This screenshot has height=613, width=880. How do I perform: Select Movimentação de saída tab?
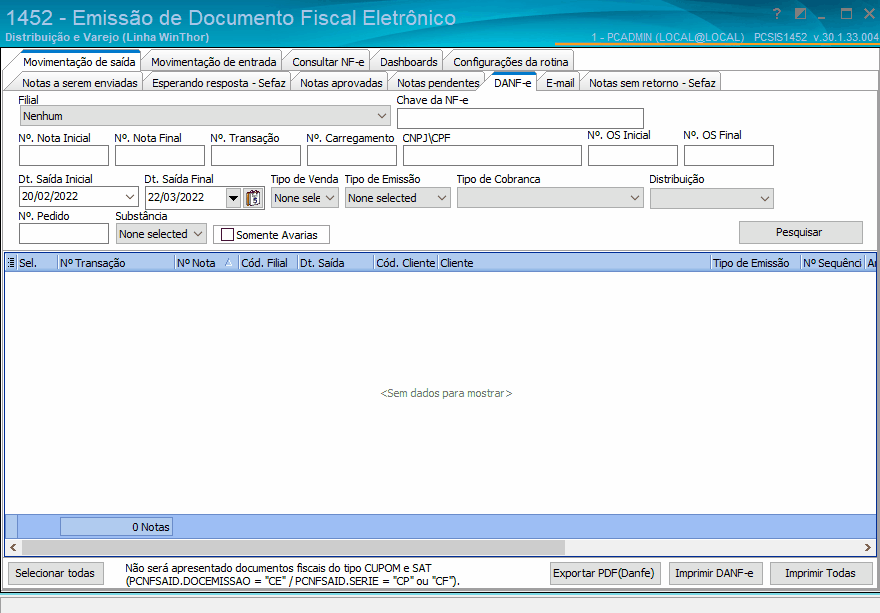[79, 62]
